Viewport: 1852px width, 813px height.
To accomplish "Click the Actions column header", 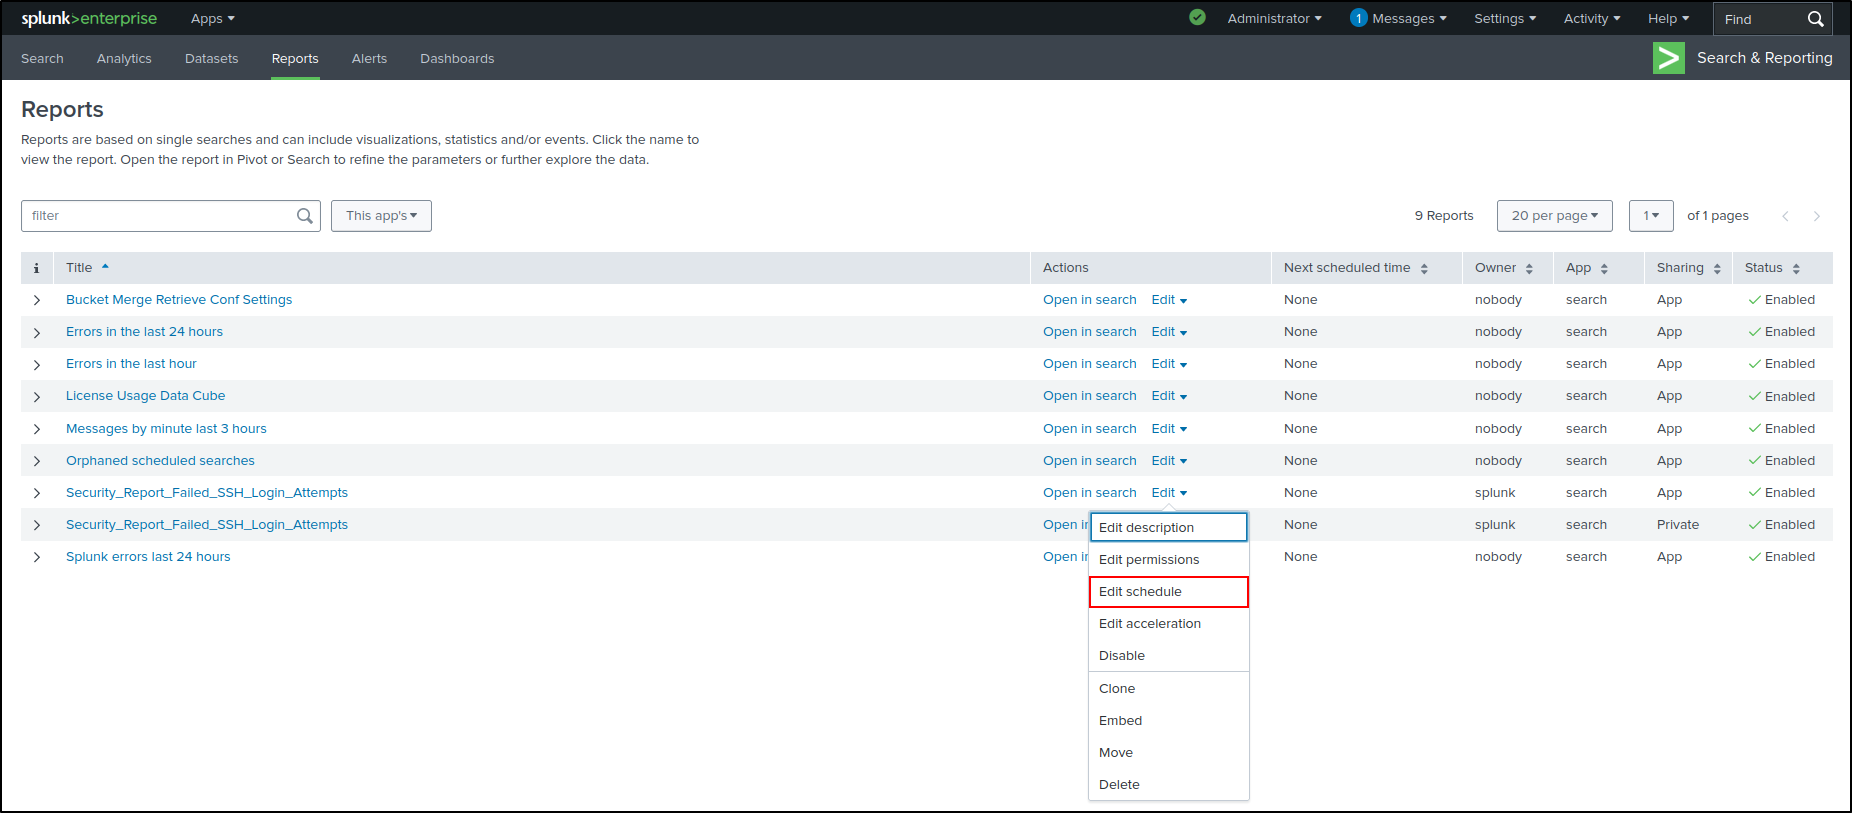I will tap(1065, 268).
